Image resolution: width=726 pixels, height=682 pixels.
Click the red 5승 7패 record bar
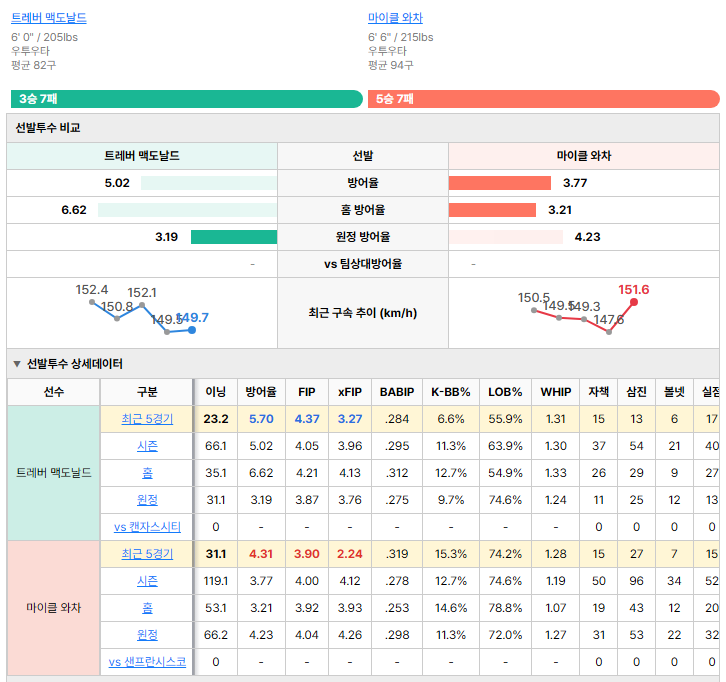(544, 99)
